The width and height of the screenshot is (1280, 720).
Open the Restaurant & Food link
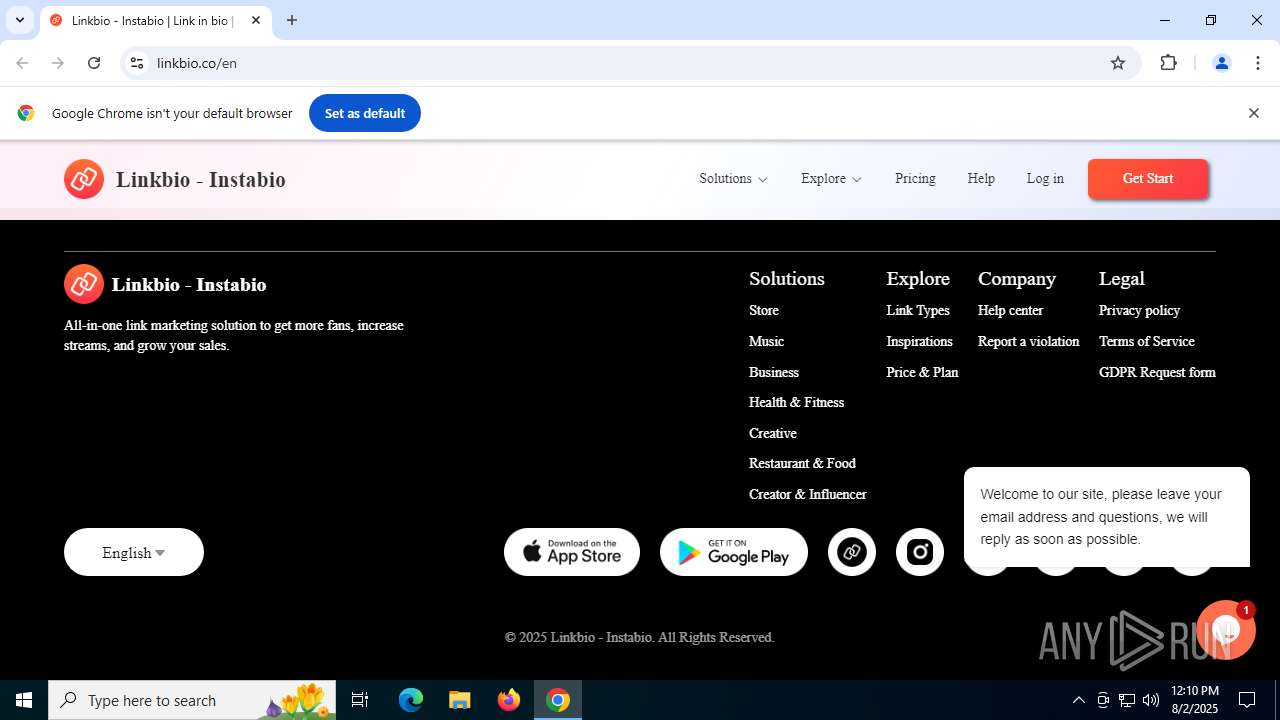pos(802,463)
